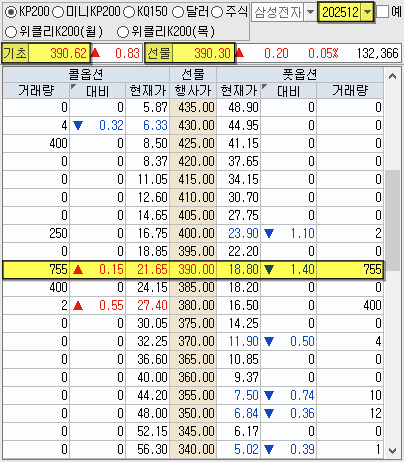Open the 삼성전자 stock dropdown arrow
Viewport: 404px width, 462px height.
coord(310,12)
